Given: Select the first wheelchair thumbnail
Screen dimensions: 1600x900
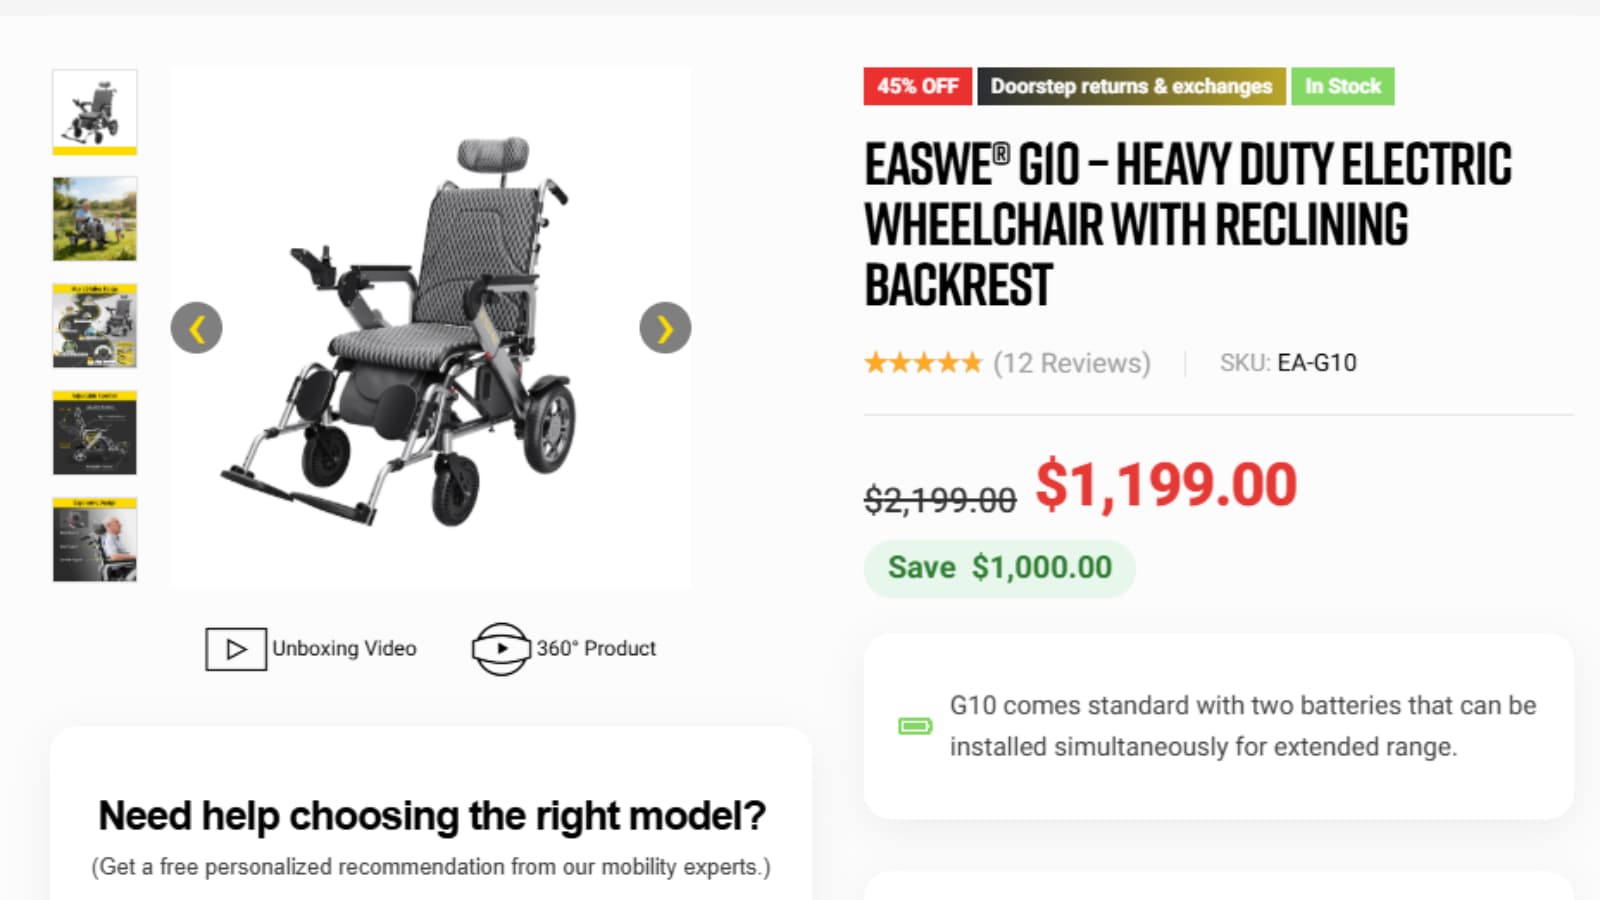Looking at the screenshot, I should point(95,112).
